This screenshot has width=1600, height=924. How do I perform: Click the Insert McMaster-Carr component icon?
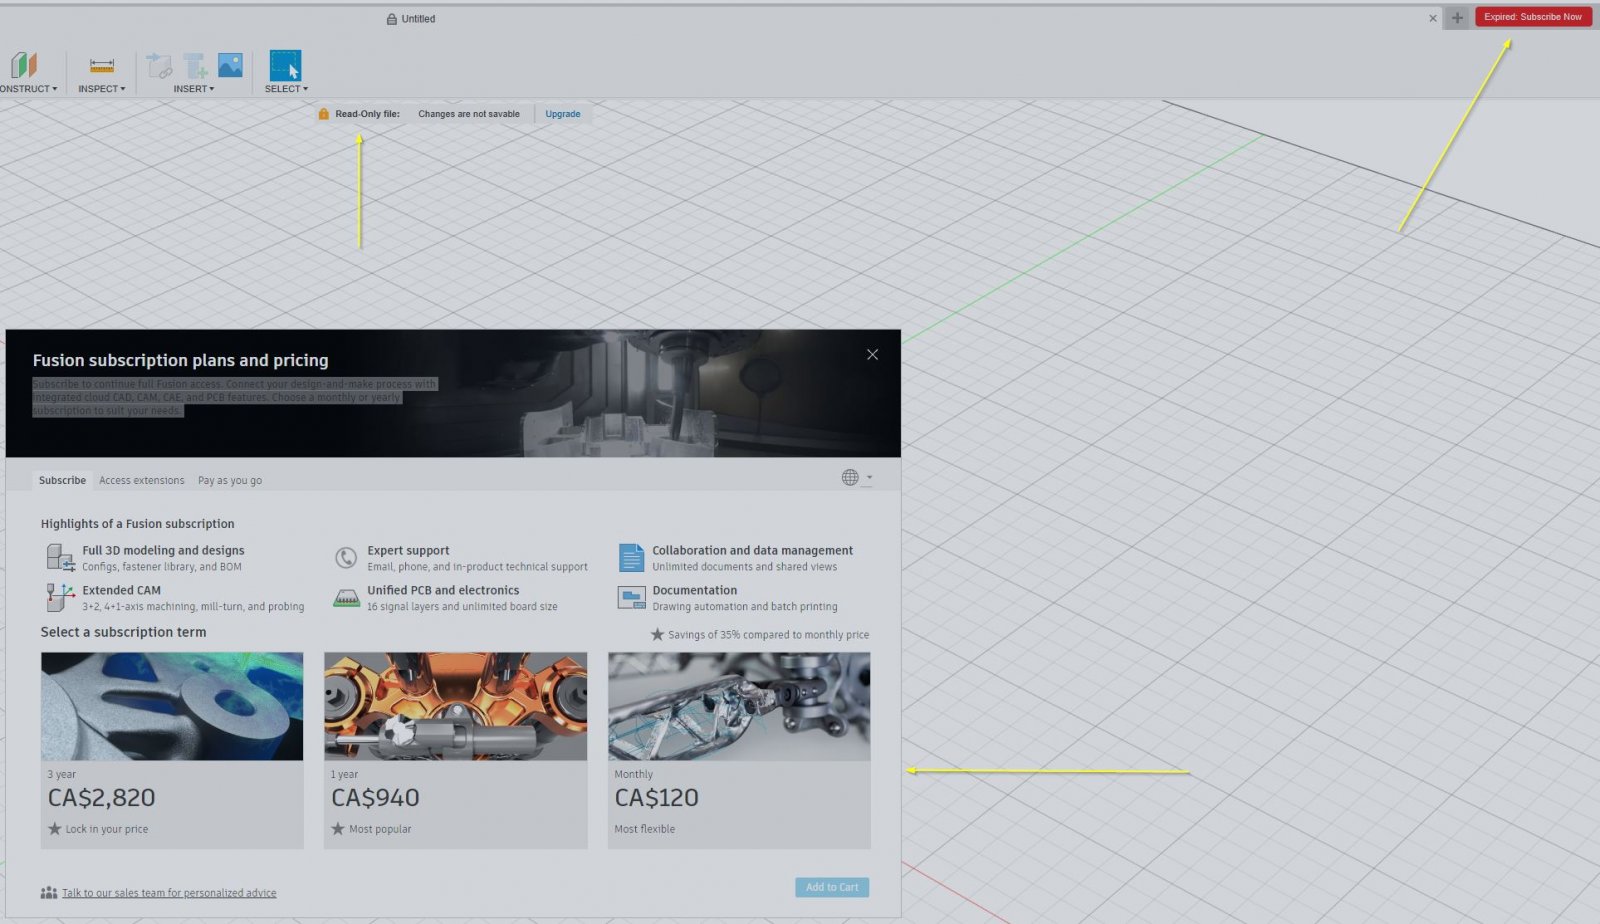[x=196, y=66]
